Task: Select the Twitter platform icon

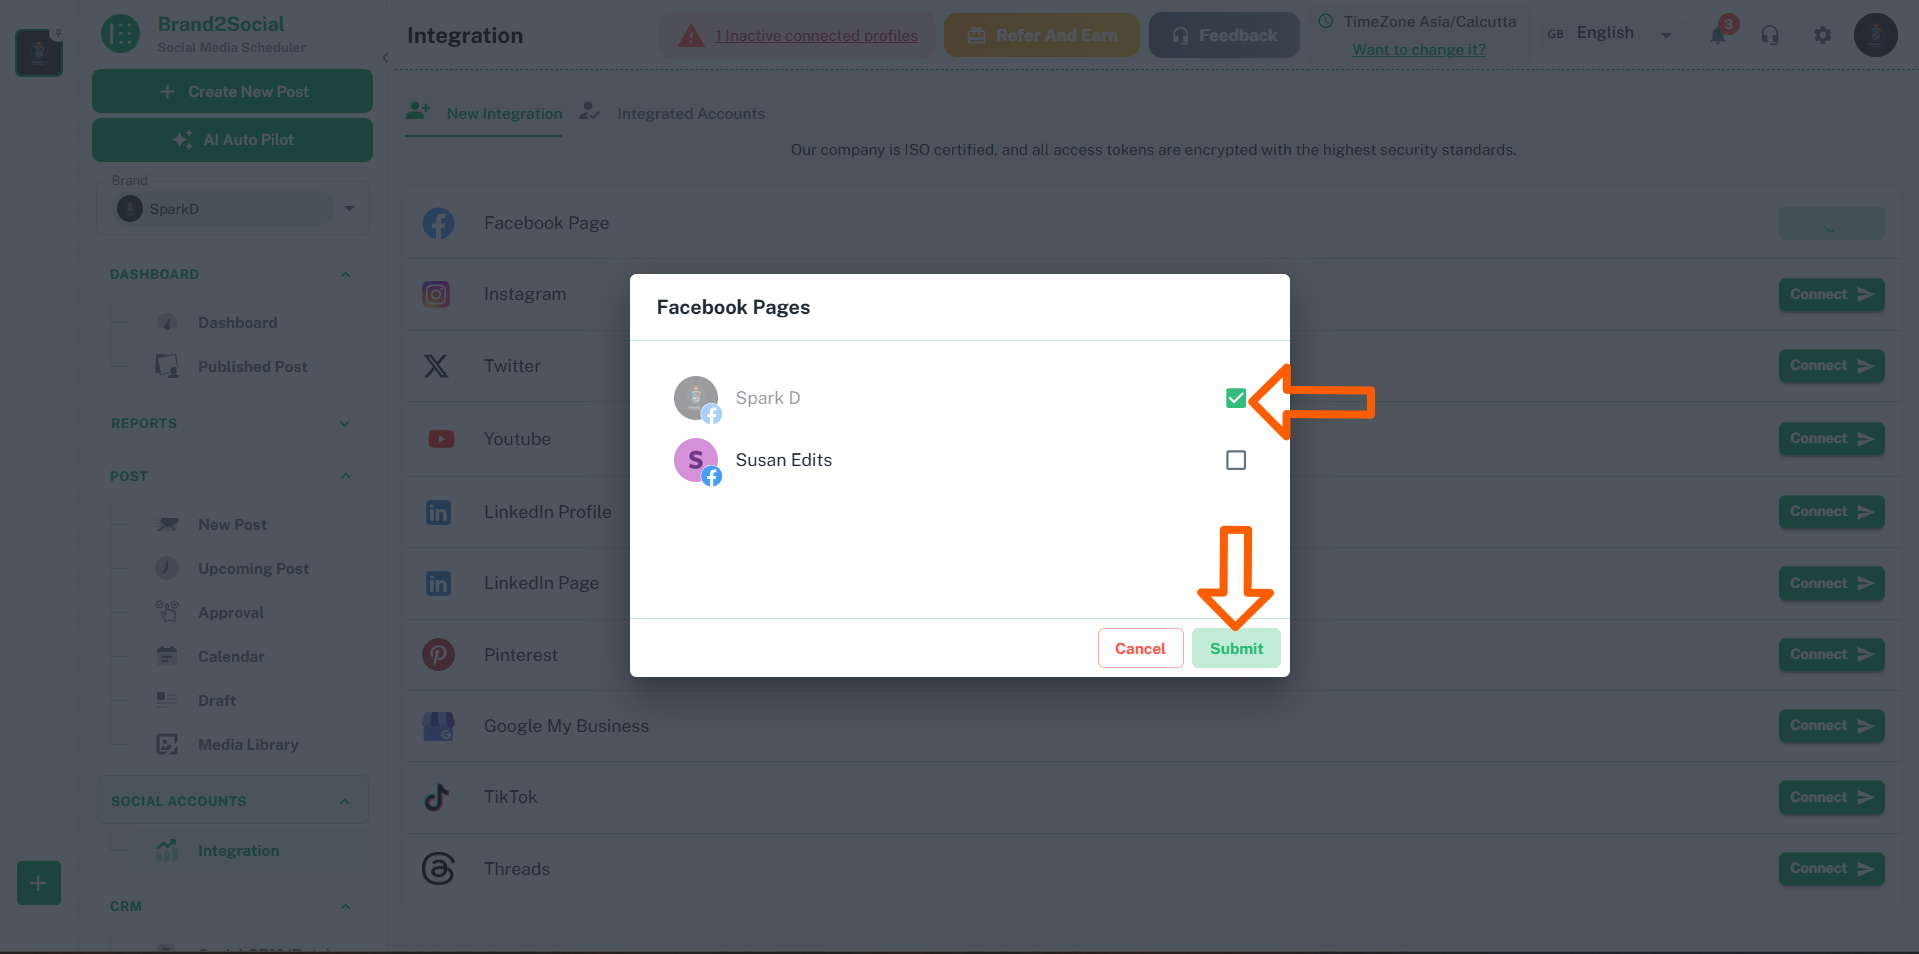Action: (x=437, y=366)
